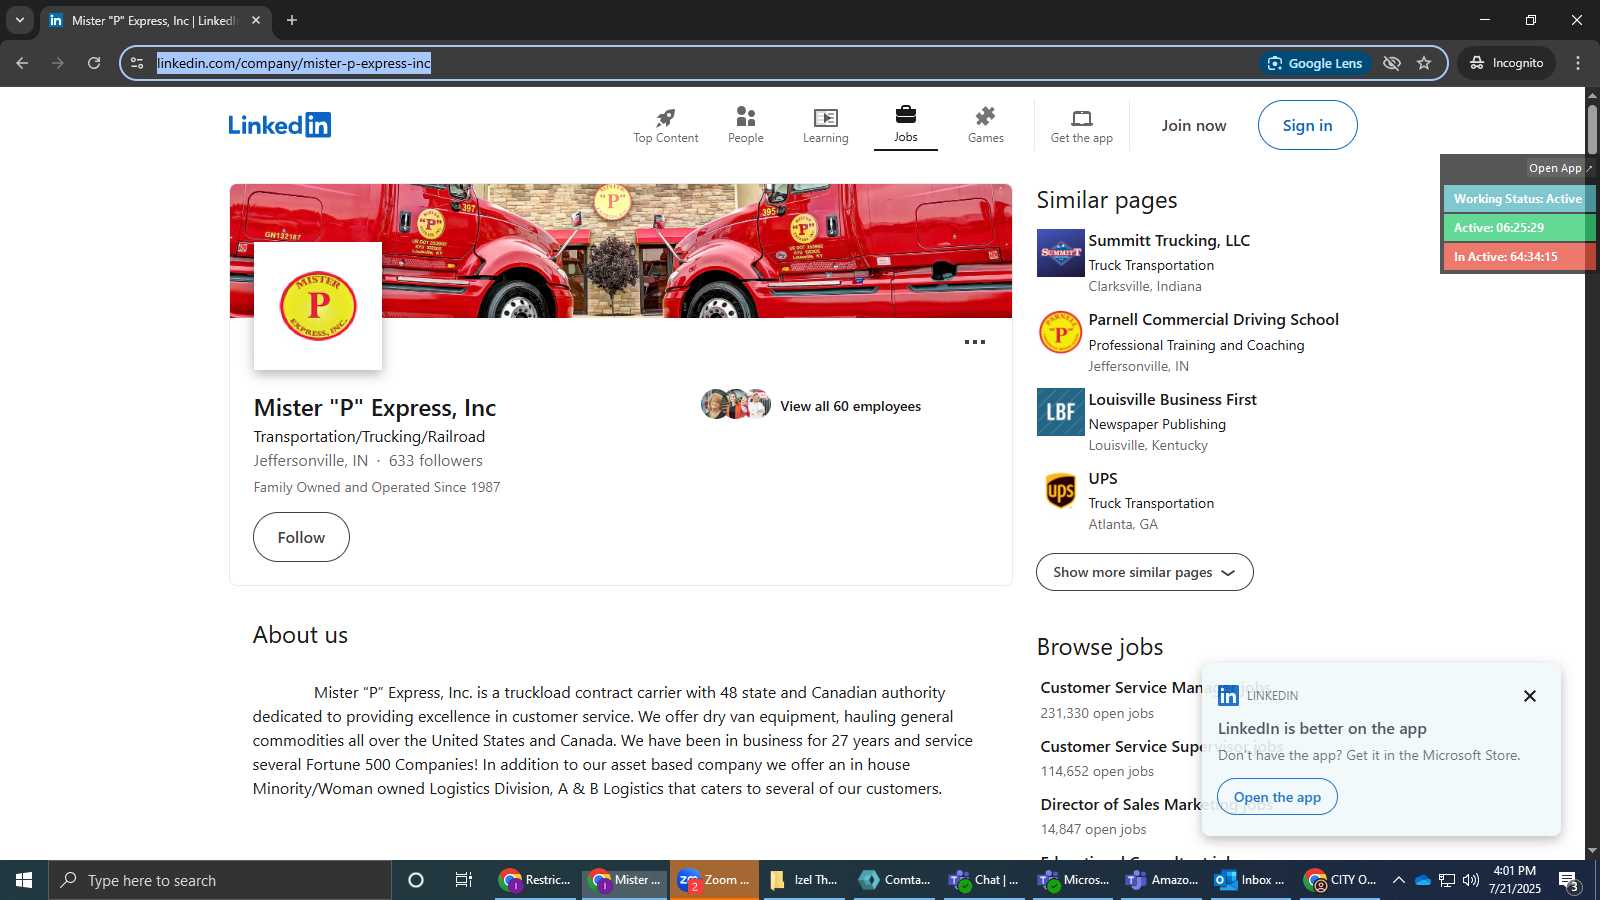Click the taskbar search box

coord(220,880)
